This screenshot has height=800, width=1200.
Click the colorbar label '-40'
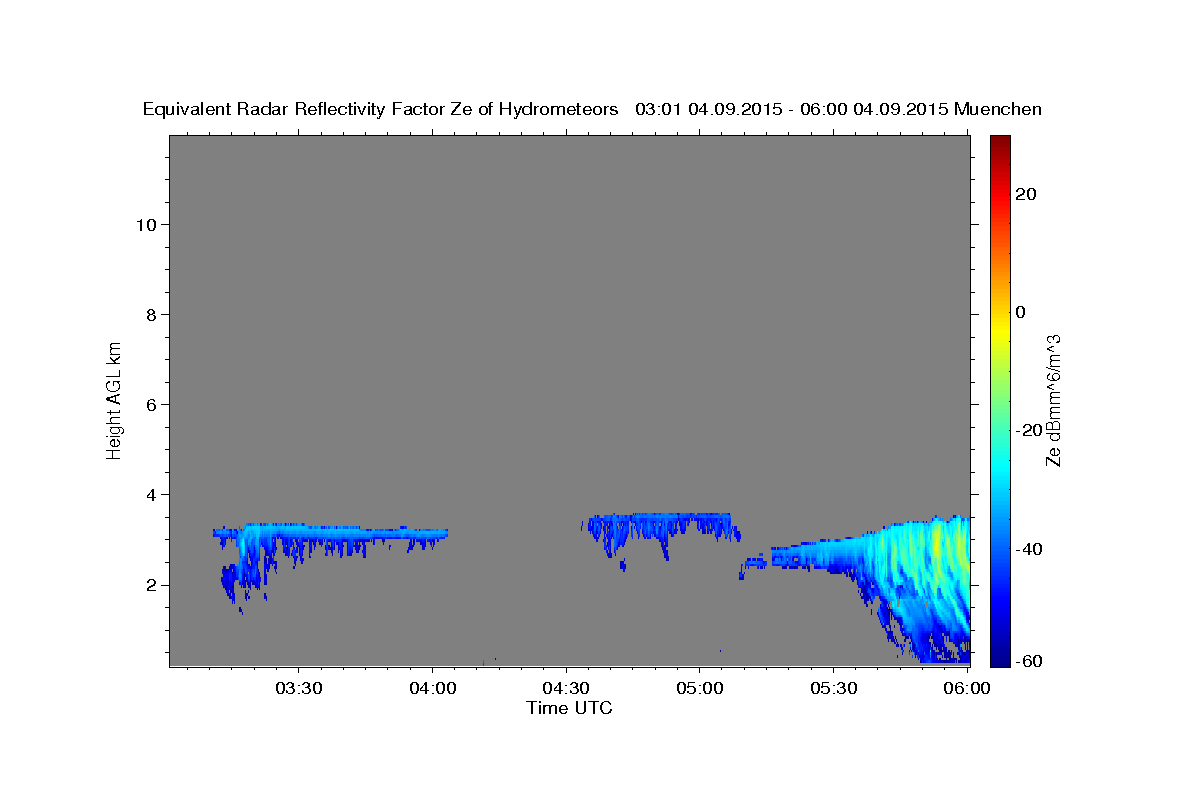[1029, 549]
